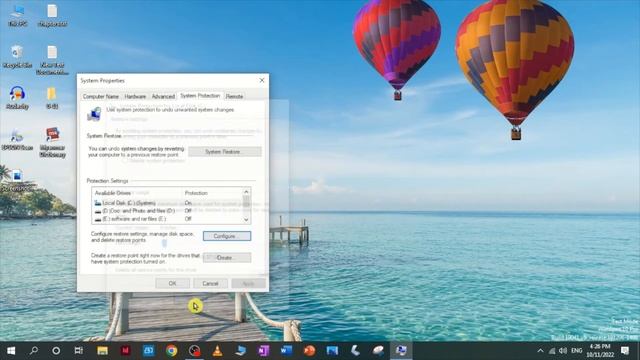Select the System Protection tab
640x360 pixels.
pyautogui.click(x=200, y=96)
